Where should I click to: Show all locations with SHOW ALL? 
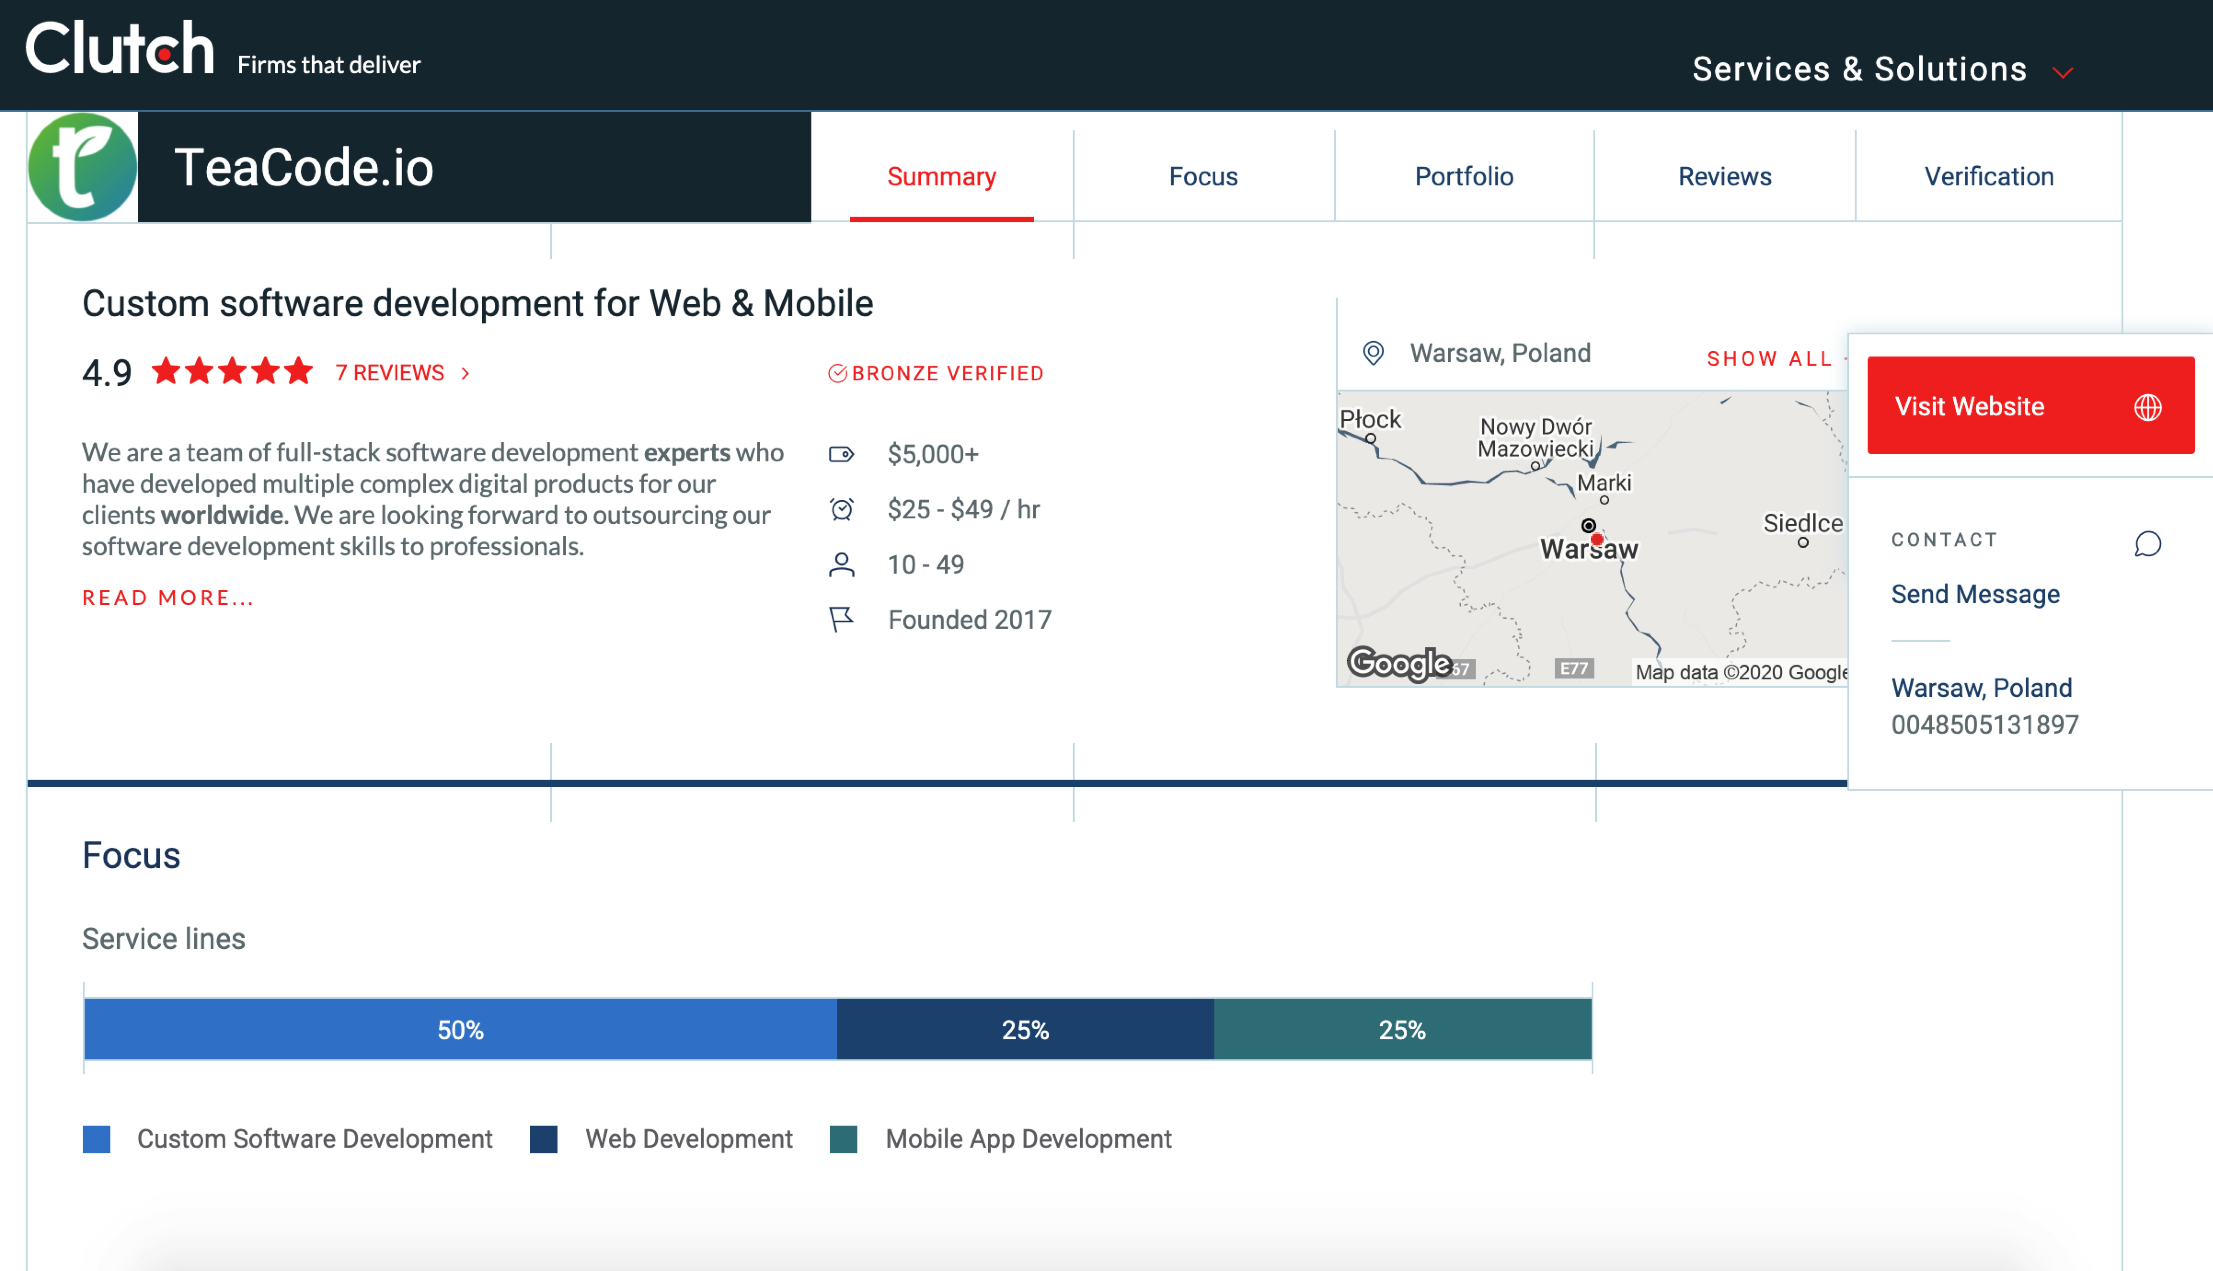(1769, 359)
